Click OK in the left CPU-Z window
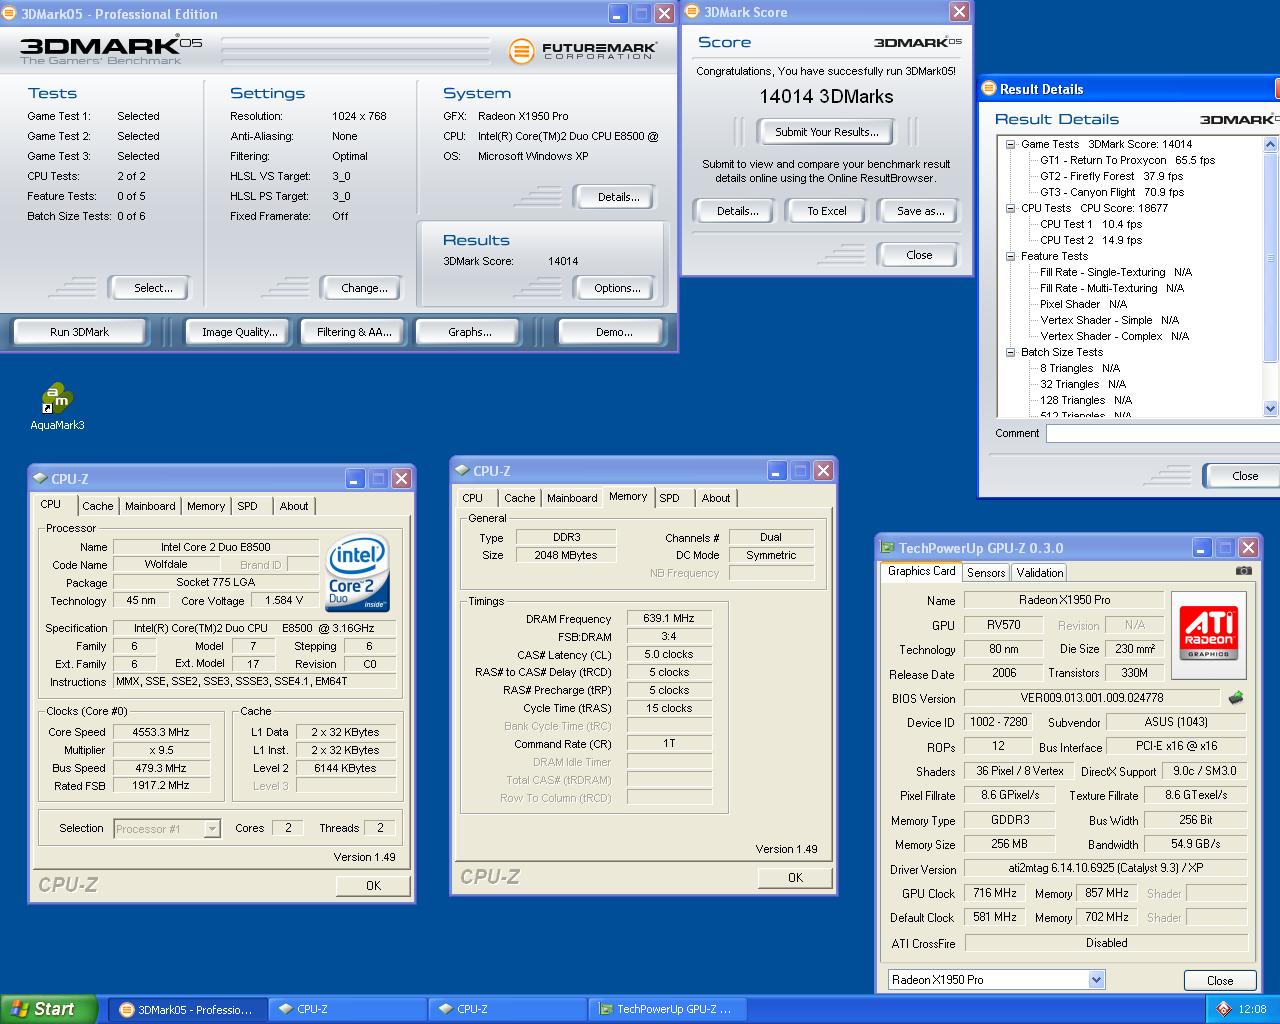Viewport: 1280px width, 1024px height. pyautogui.click(x=373, y=885)
